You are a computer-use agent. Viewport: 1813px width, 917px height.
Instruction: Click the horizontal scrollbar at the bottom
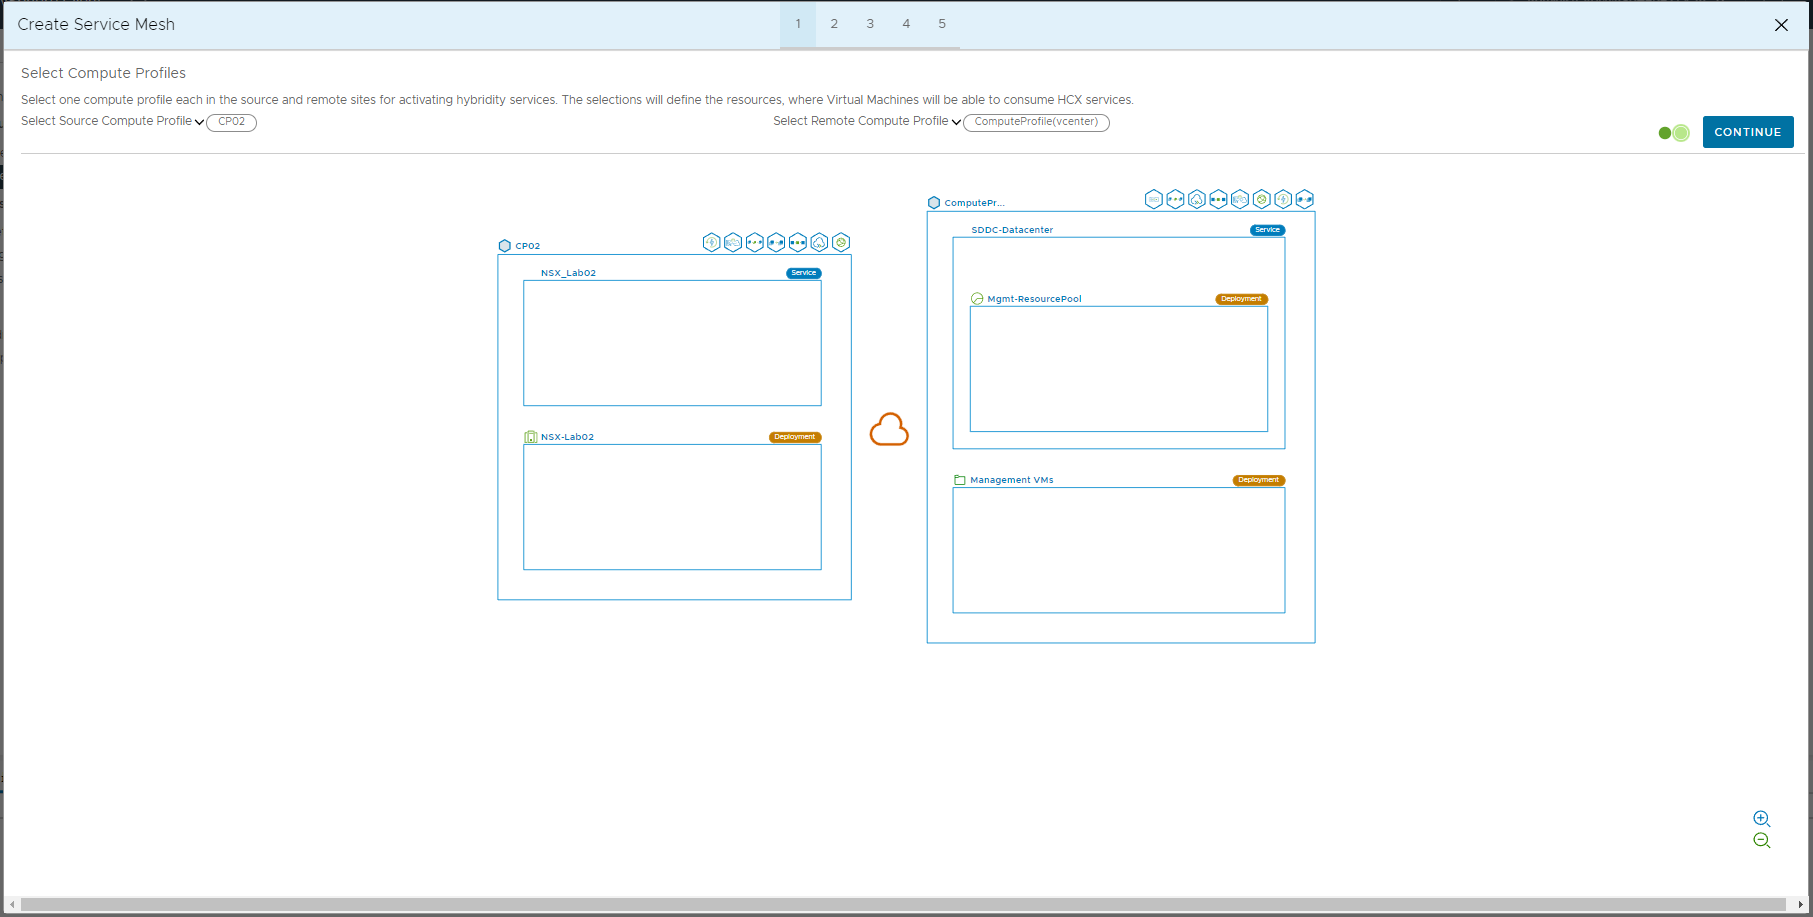(x=903, y=905)
